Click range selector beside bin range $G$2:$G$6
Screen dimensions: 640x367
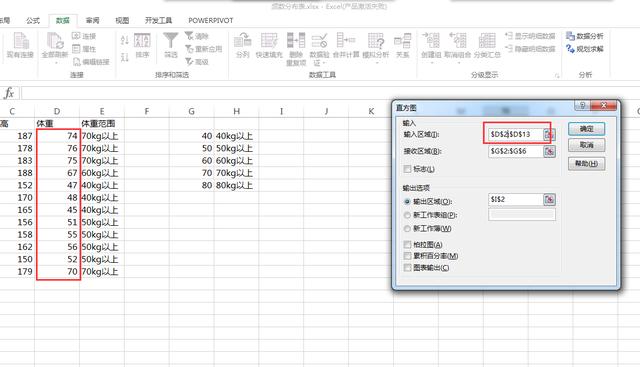(549, 151)
